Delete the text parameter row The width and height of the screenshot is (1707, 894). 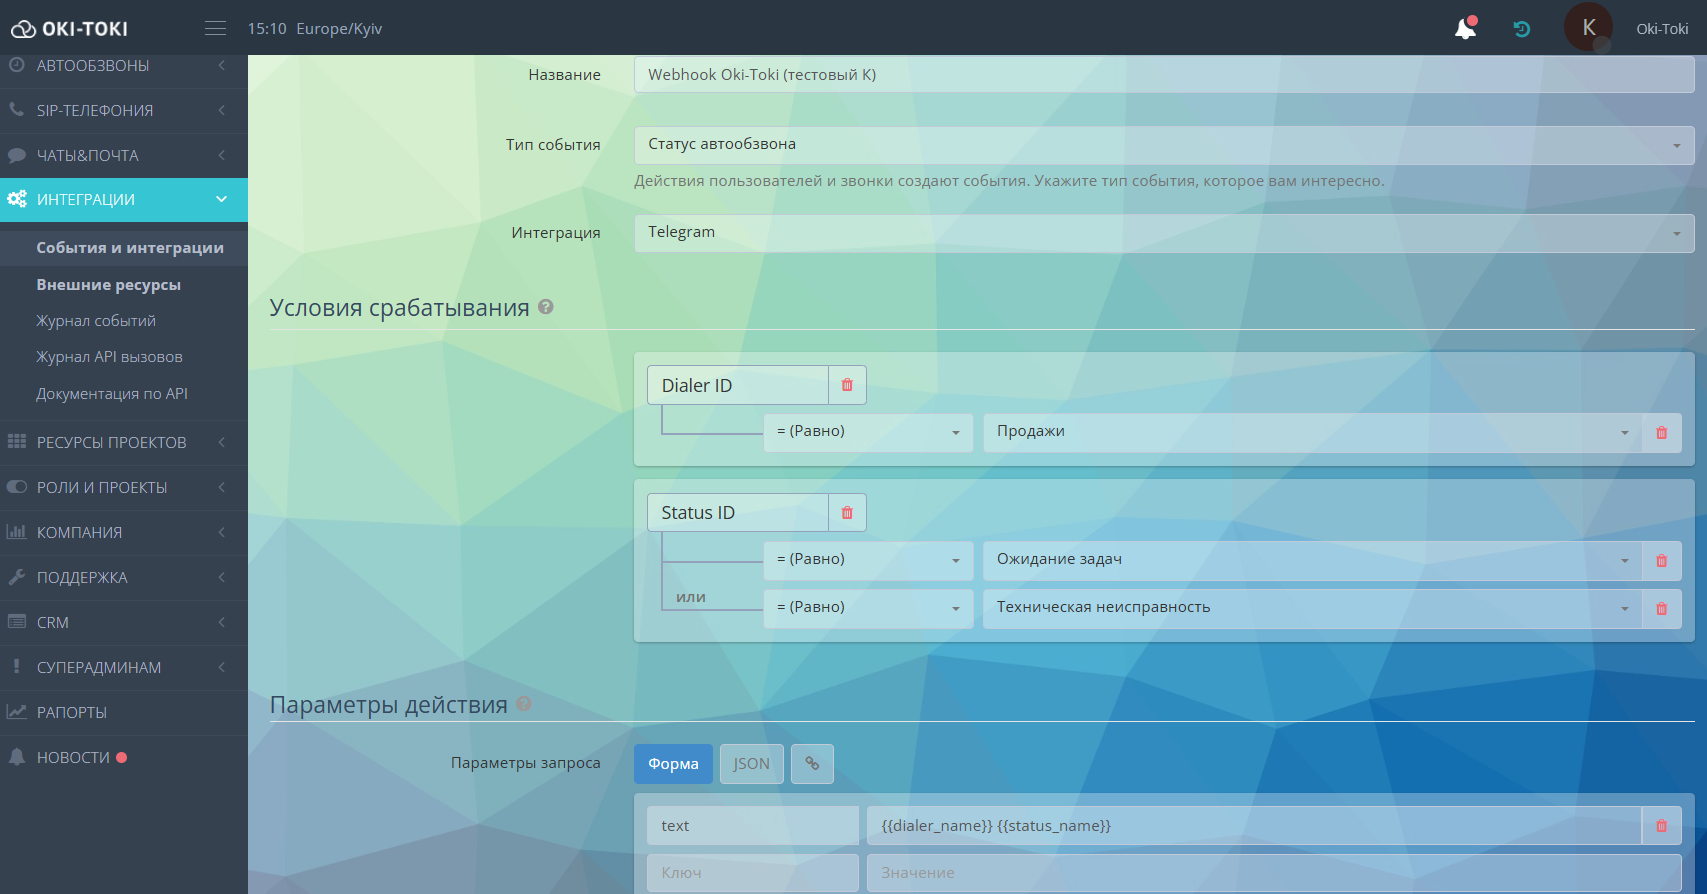(x=1661, y=826)
